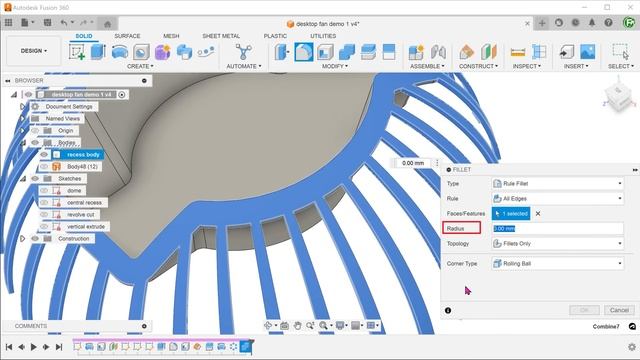Click the OK button in the Fillet dialog
The width and height of the screenshot is (640, 360).
pos(584,310)
